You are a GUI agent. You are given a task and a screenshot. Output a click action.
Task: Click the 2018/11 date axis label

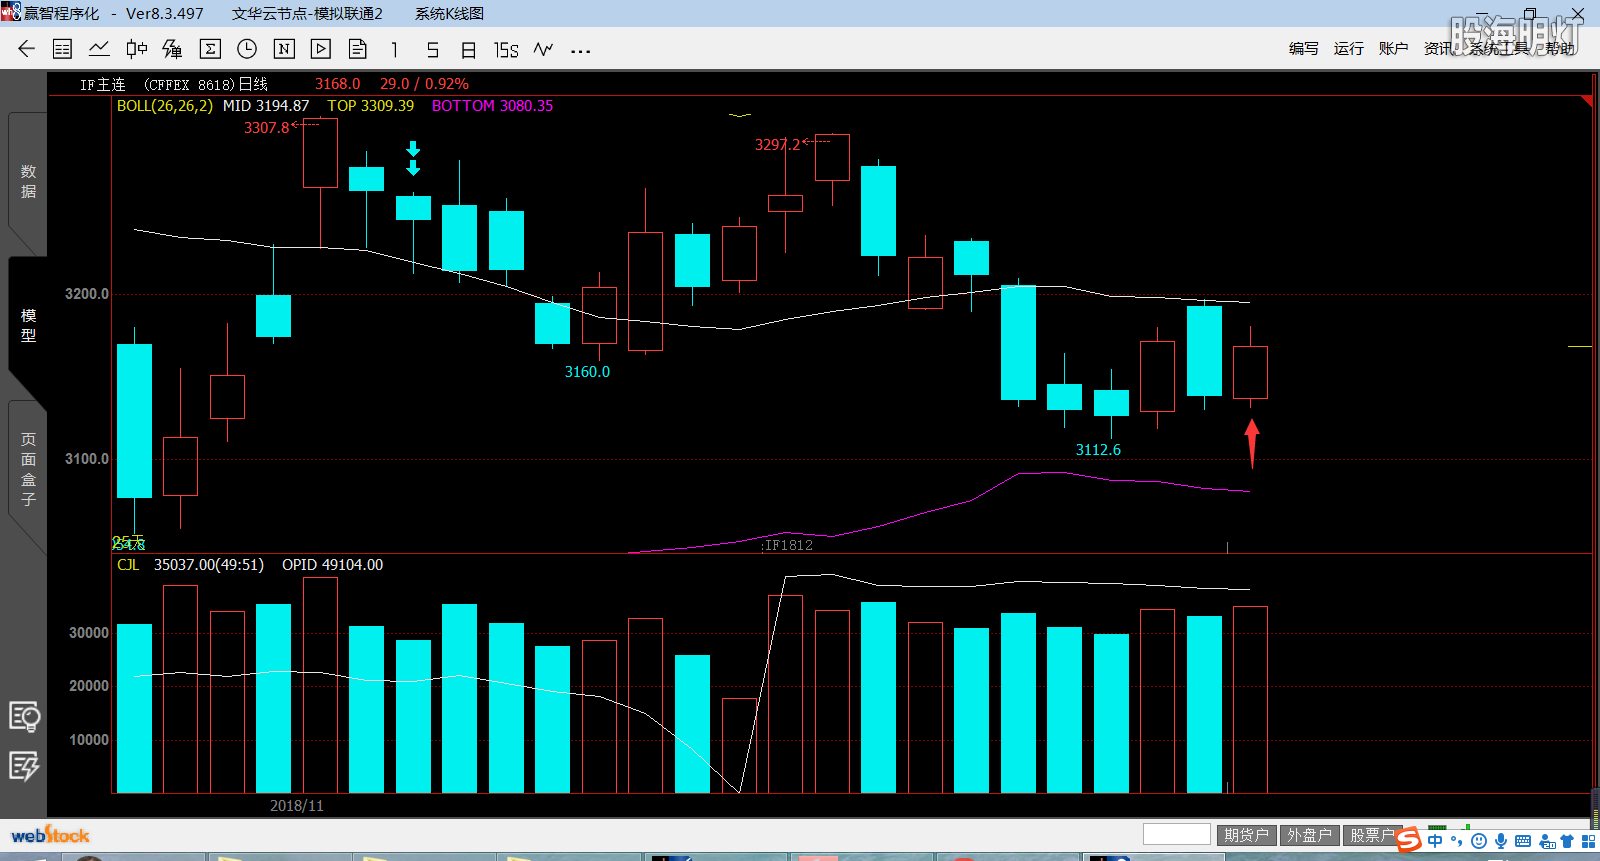[x=297, y=806]
